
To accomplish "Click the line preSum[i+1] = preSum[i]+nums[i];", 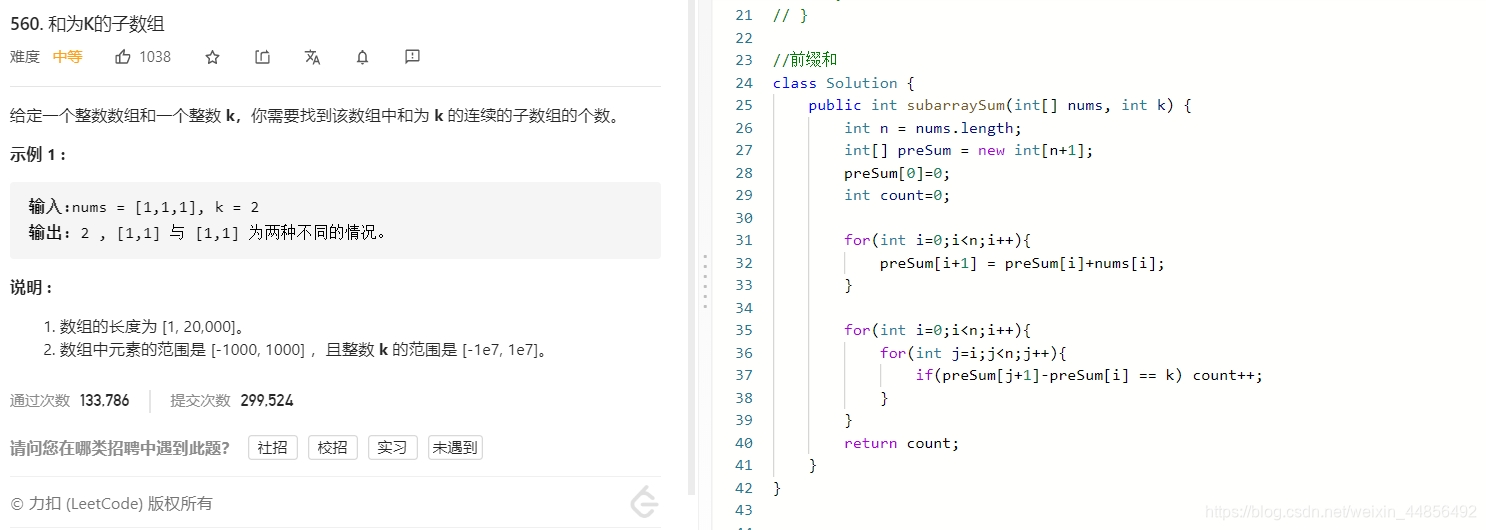I will pos(1022,263).
